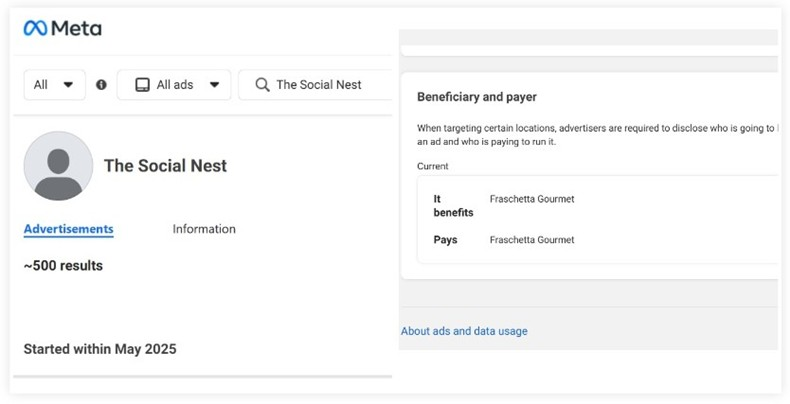Focus the search field containing The Social Nest
Image resolution: width=790 pixels, height=404 pixels.
point(320,85)
